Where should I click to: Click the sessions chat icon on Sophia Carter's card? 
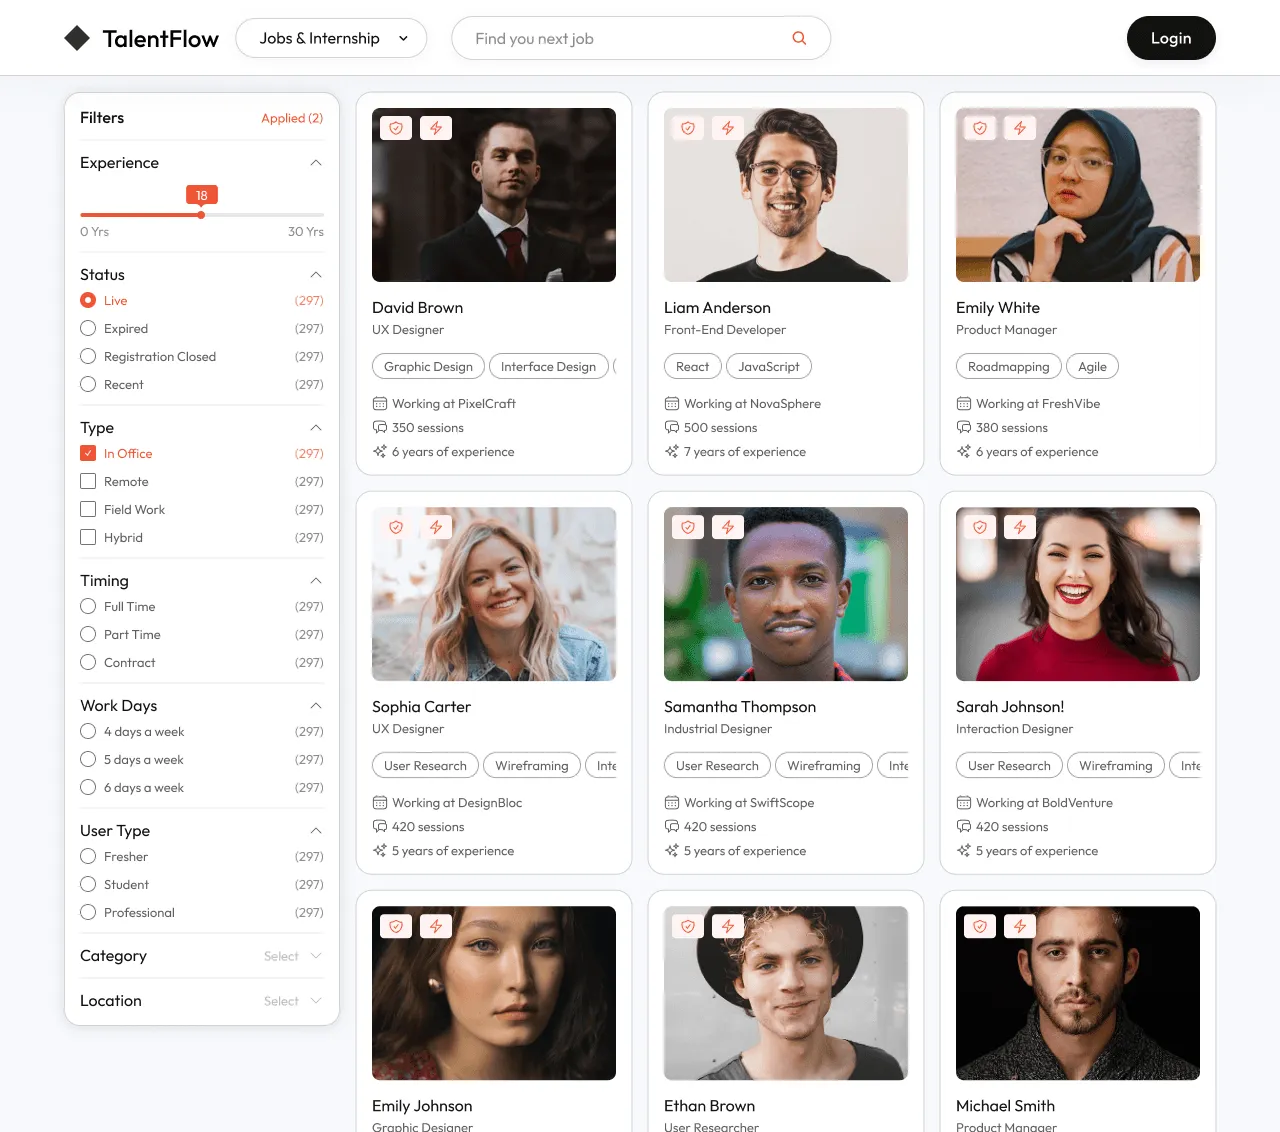pyautogui.click(x=379, y=827)
